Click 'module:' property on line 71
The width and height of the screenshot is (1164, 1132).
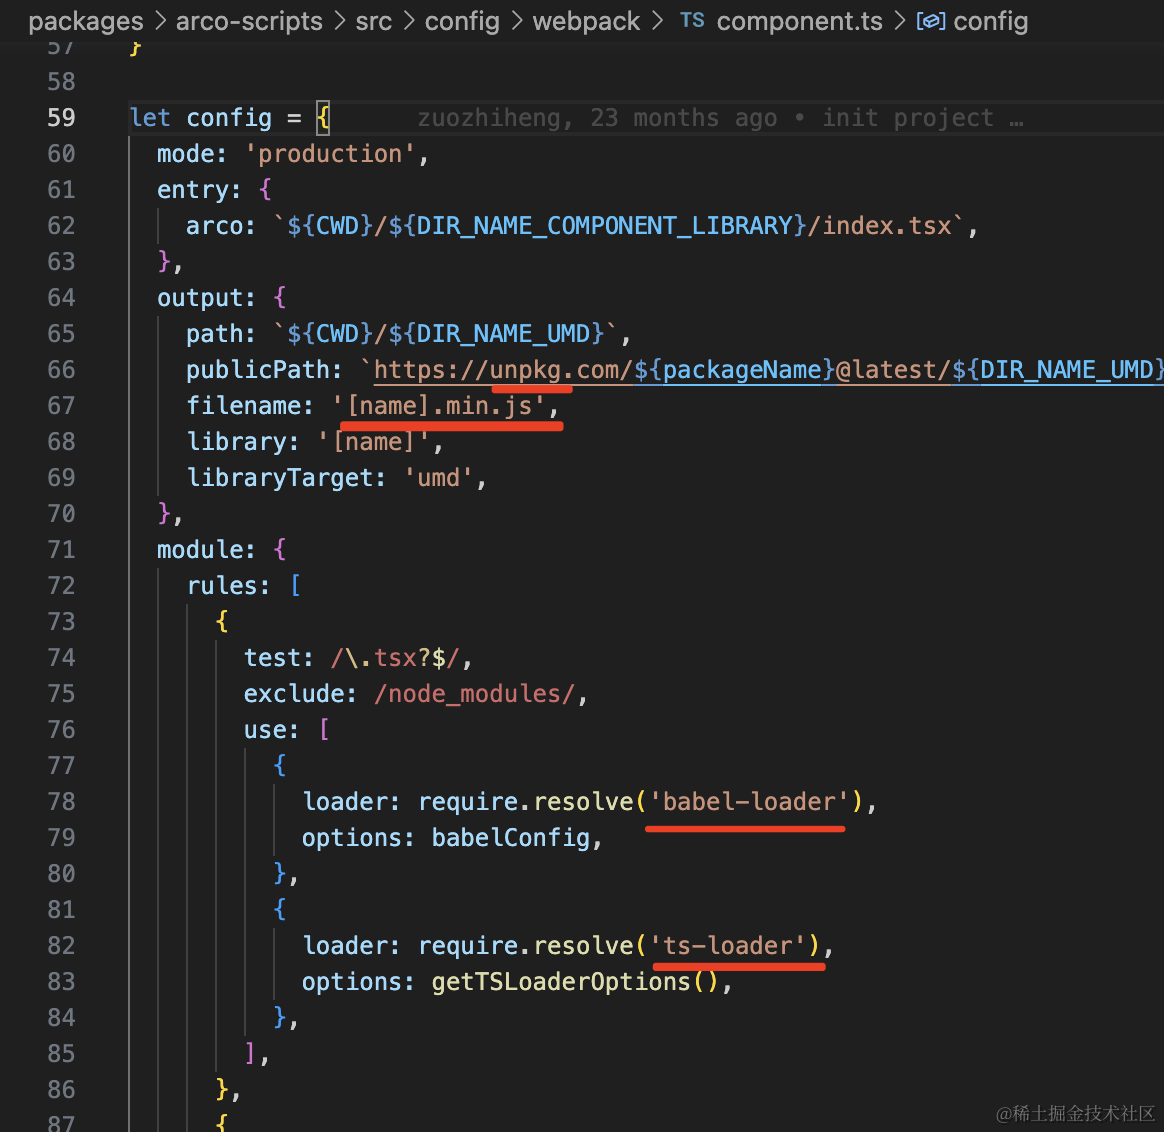[206, 550]
